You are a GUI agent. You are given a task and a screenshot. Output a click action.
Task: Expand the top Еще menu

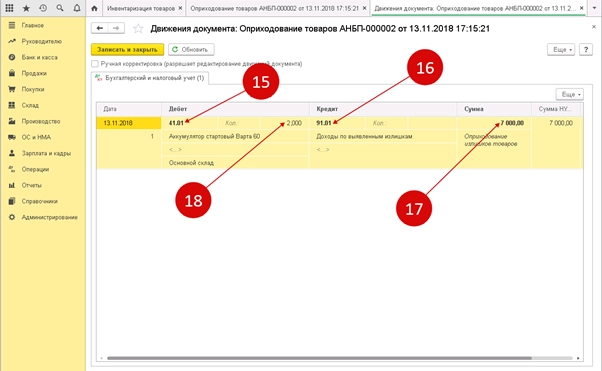(561, 50)
